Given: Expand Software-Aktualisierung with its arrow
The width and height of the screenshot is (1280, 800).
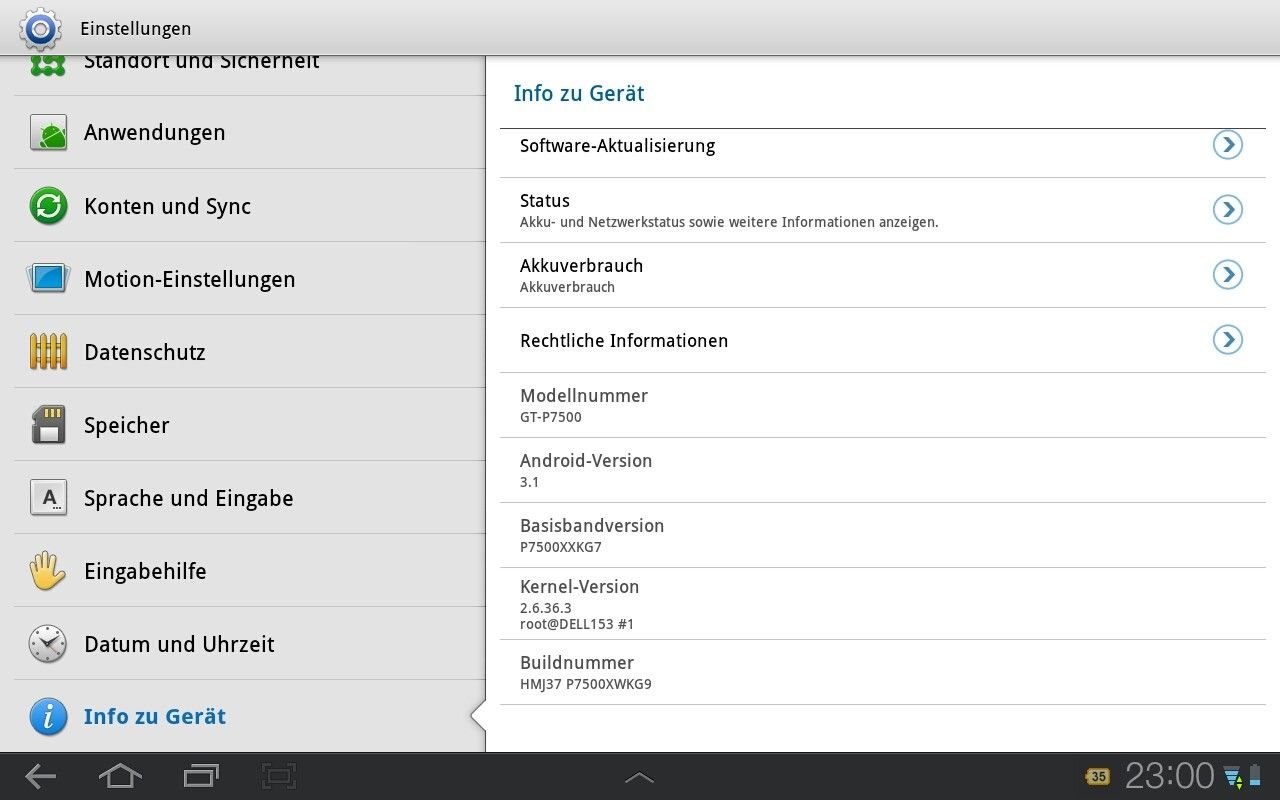Looking at the screenshot, I should click(x=1227, y=145).
